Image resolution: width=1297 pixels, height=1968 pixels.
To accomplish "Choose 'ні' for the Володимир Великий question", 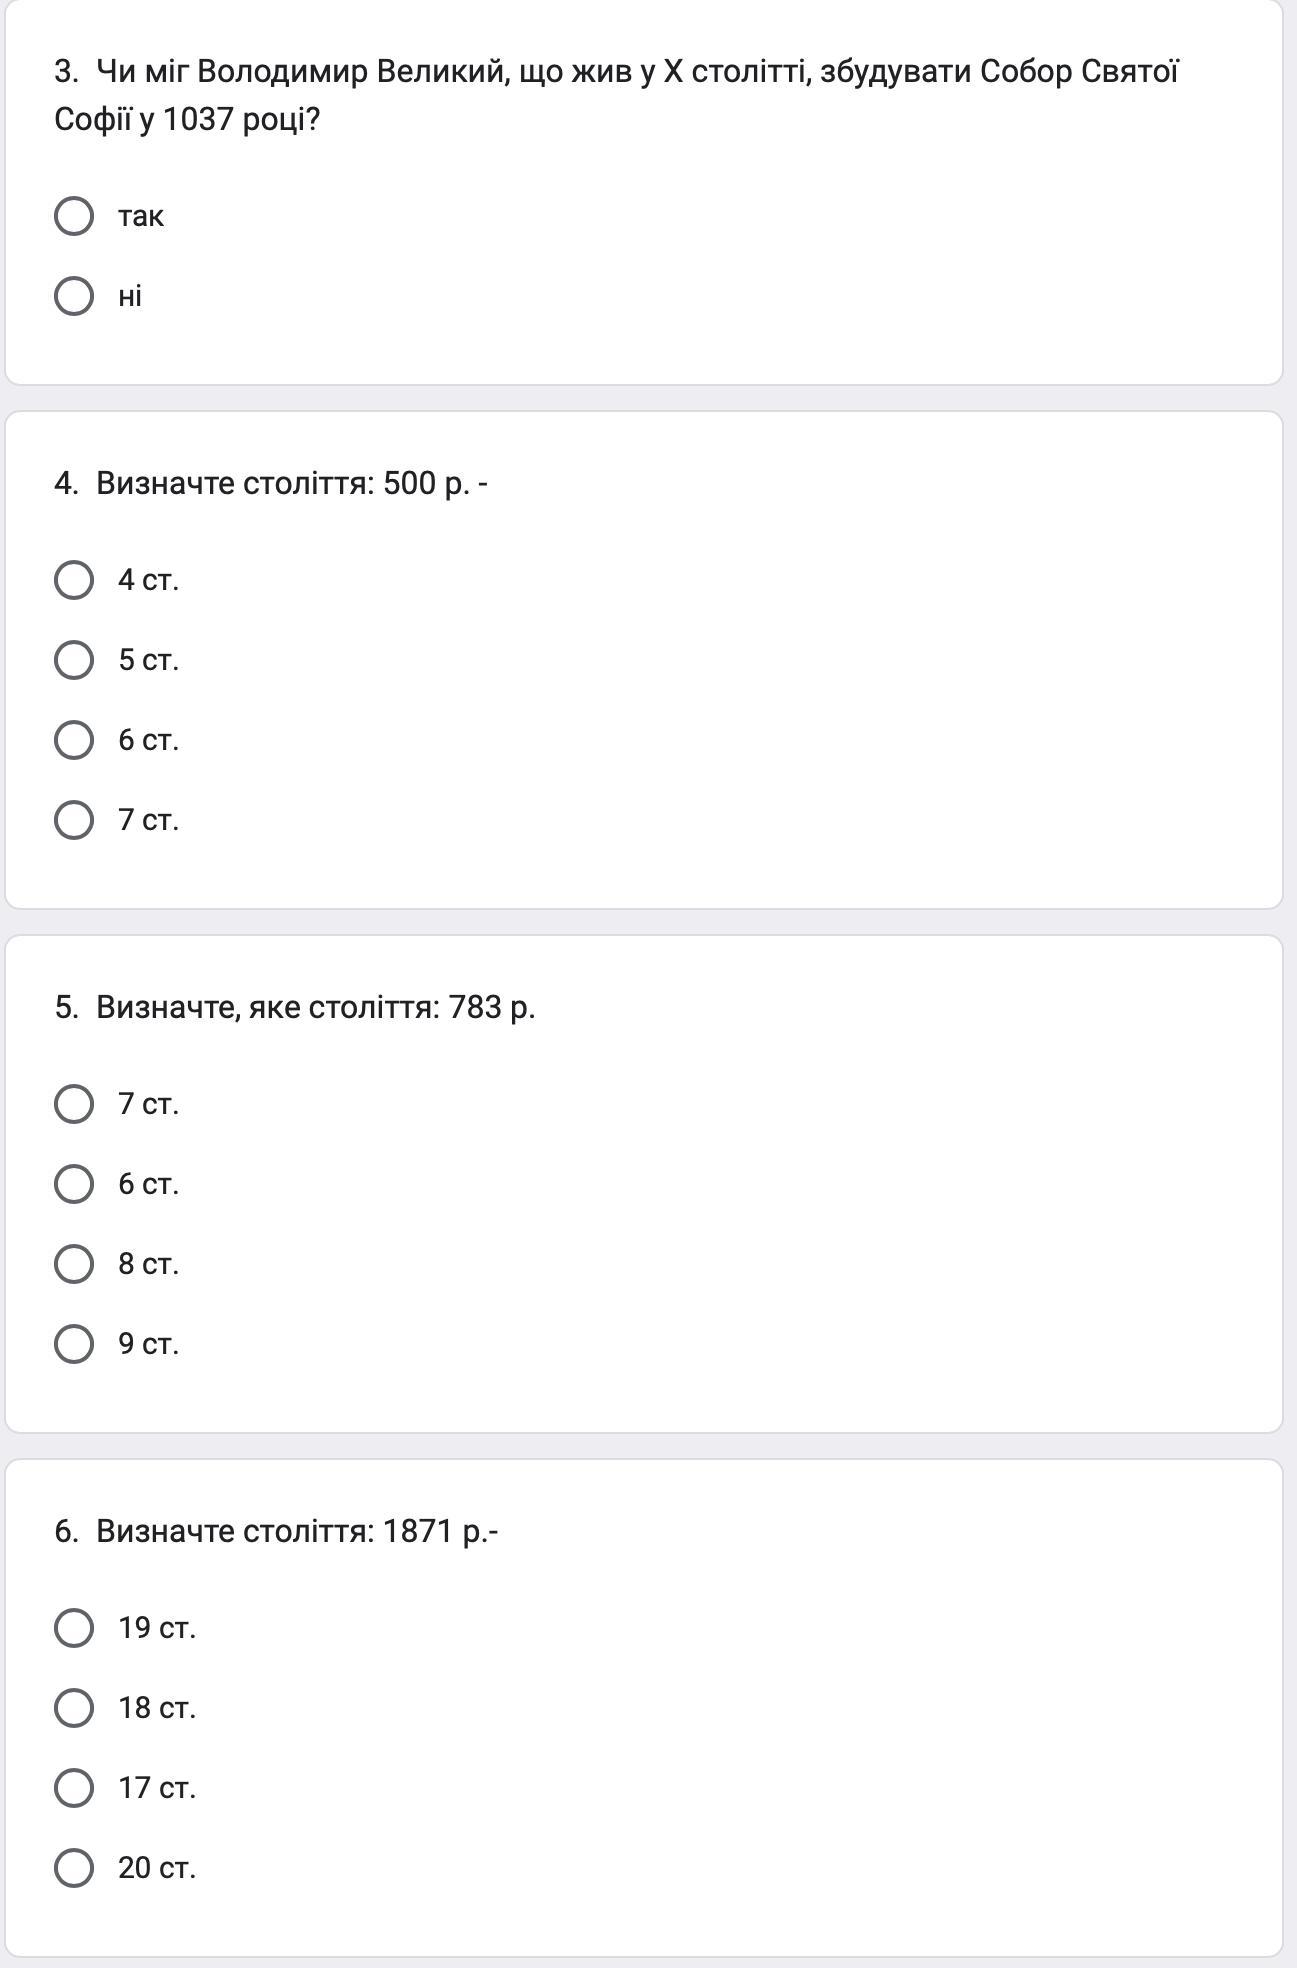I will (74, 296).
